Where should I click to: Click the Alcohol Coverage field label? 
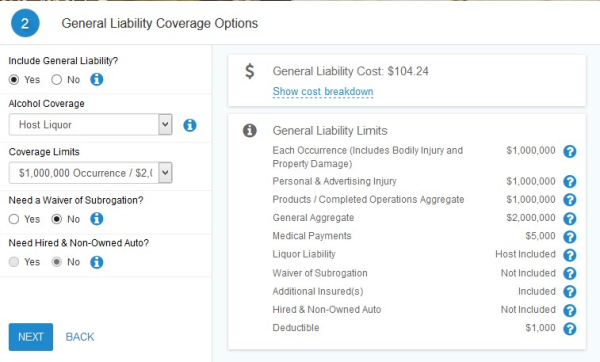tap(46, 104)
